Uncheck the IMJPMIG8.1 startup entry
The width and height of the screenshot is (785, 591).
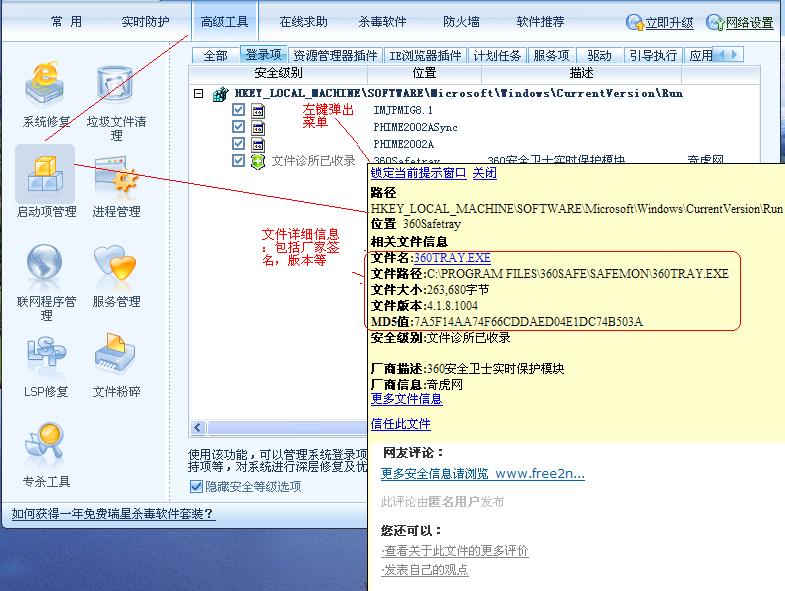point(238,110)
